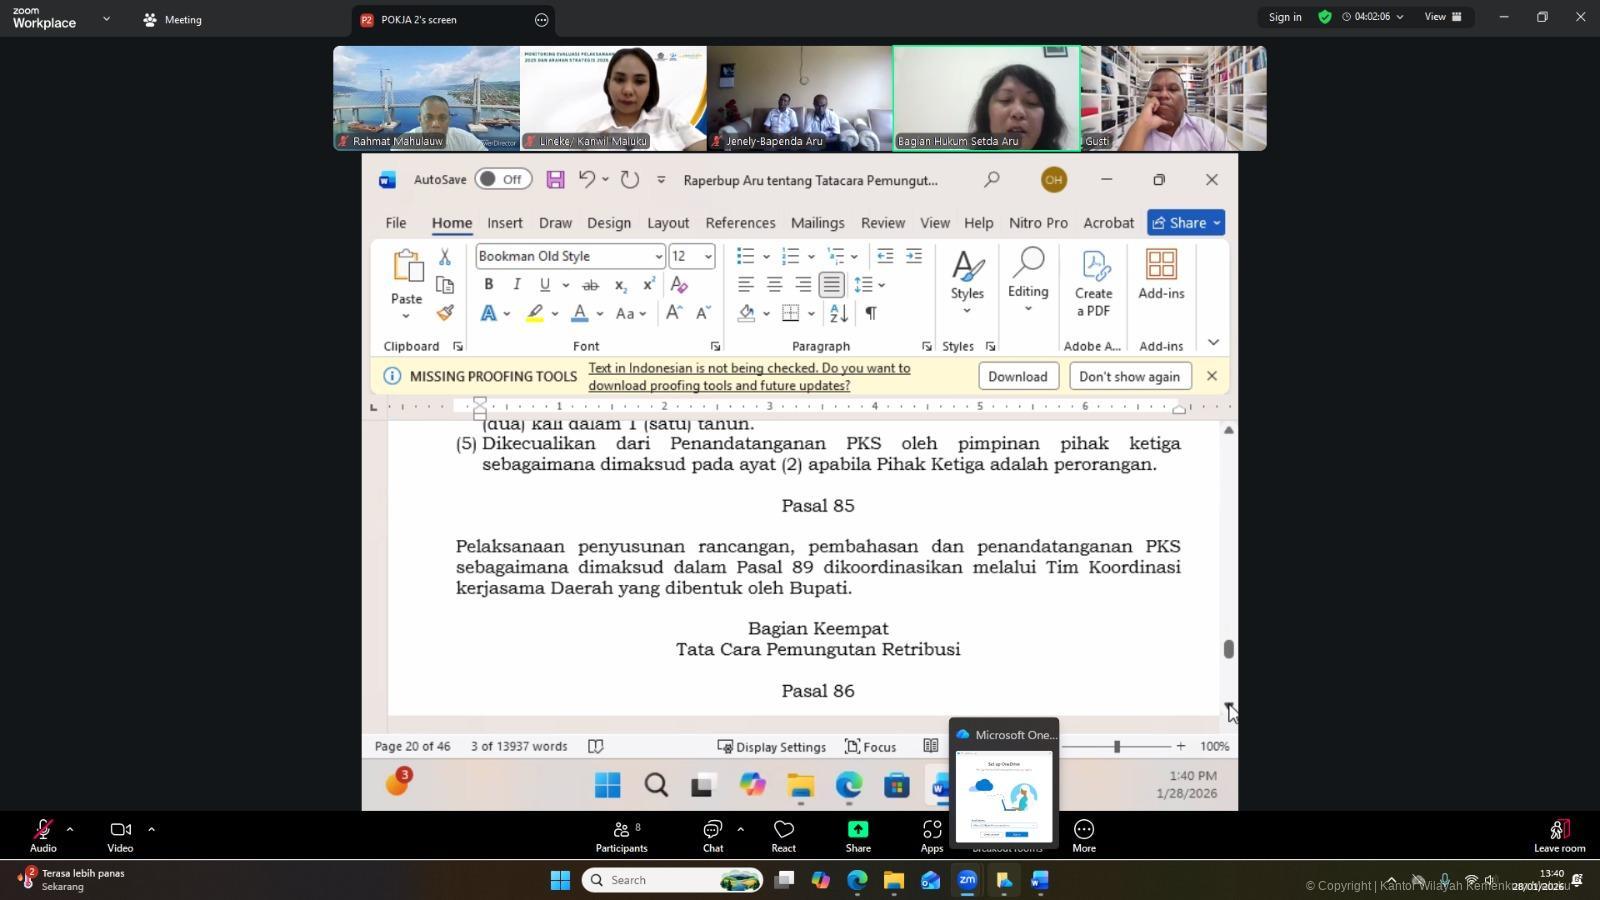The height and width of the screenshot is (900, 1600).
Task: Click the Save icon in Word title bar
Action: coord(555,180)
